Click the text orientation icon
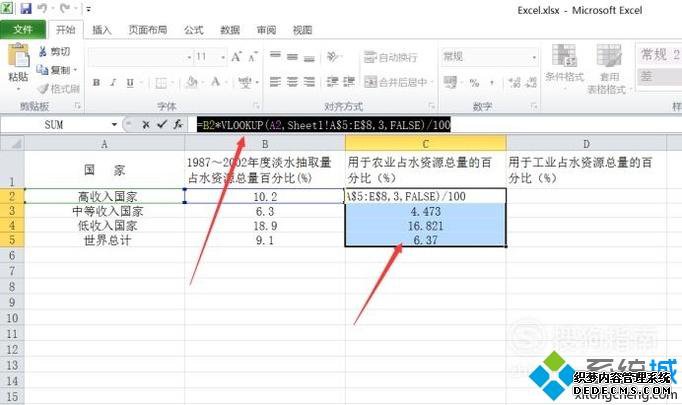This screenshot has height=405, width=682. [333, 56]
